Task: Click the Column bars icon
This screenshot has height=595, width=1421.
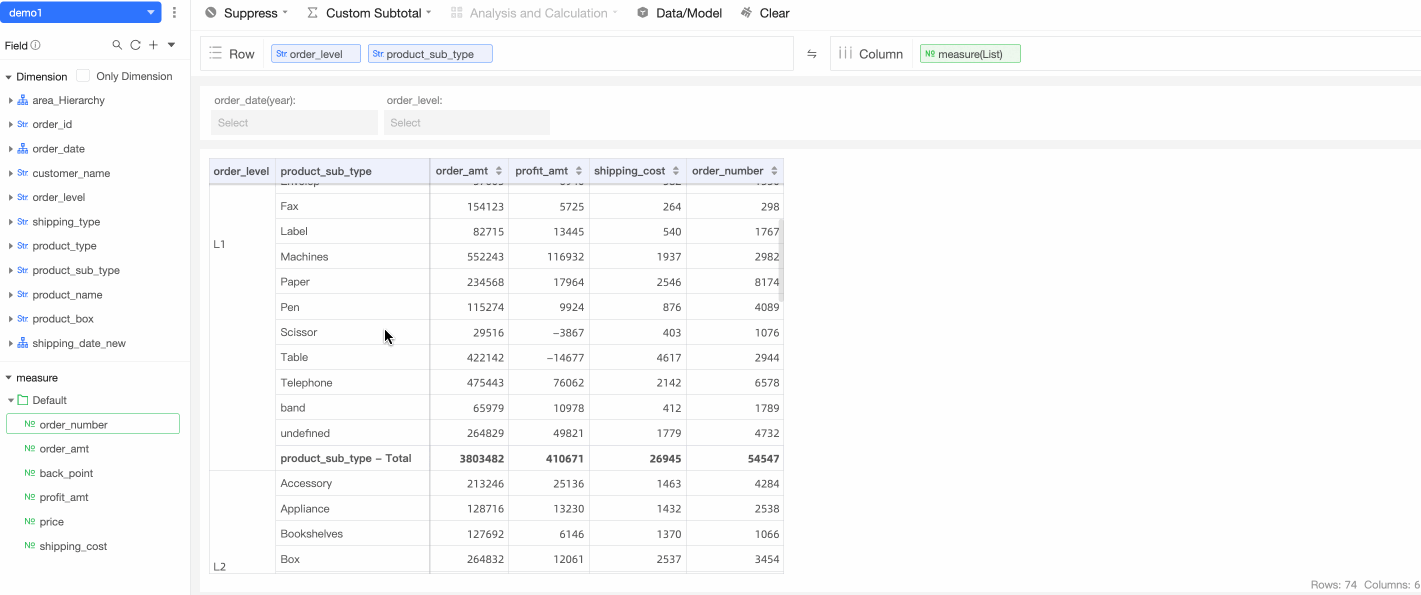Action: tap(845, 54)
